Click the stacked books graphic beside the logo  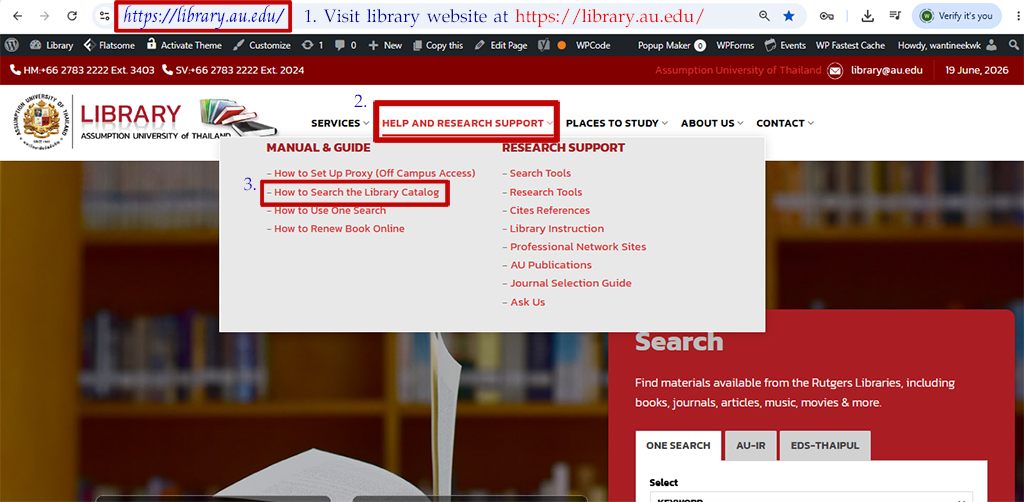tap(238, 118)
